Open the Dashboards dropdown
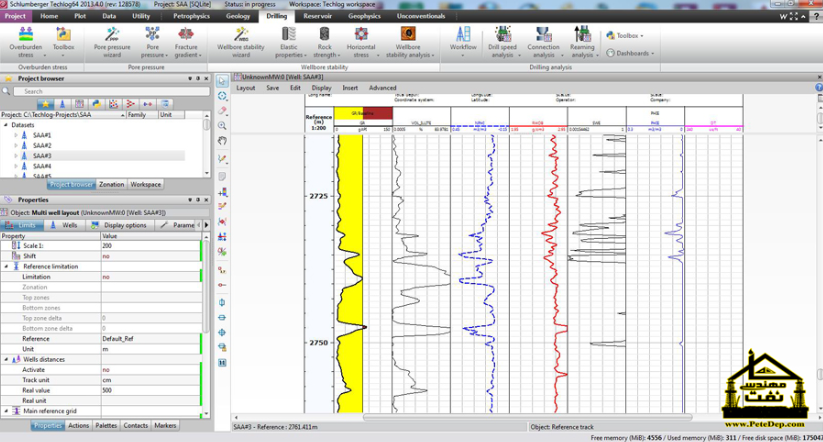 click(632, 53)
